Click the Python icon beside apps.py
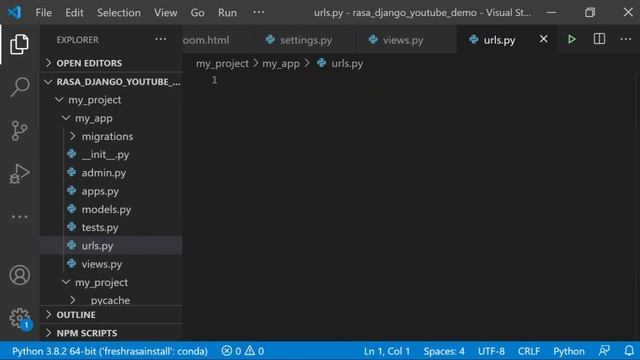Viewport: 640px width, 360px height. pos(71,191)
